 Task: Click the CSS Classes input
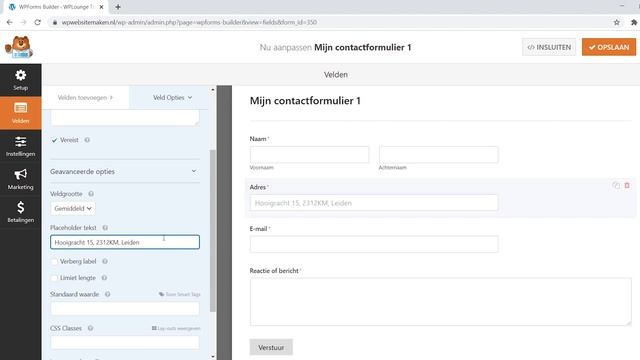tap(125, 342)
